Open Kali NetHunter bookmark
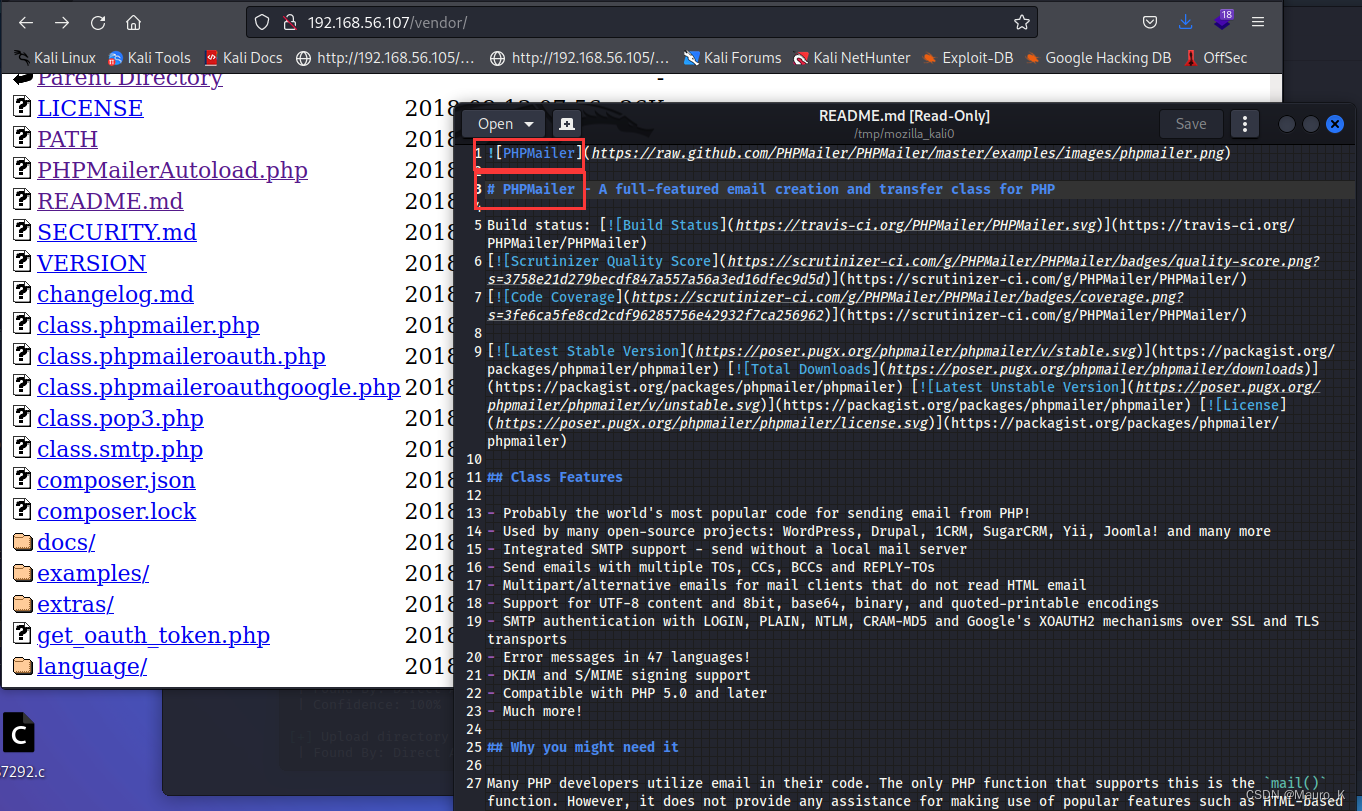Screen dimensions: 1362x811 [852, 58]
